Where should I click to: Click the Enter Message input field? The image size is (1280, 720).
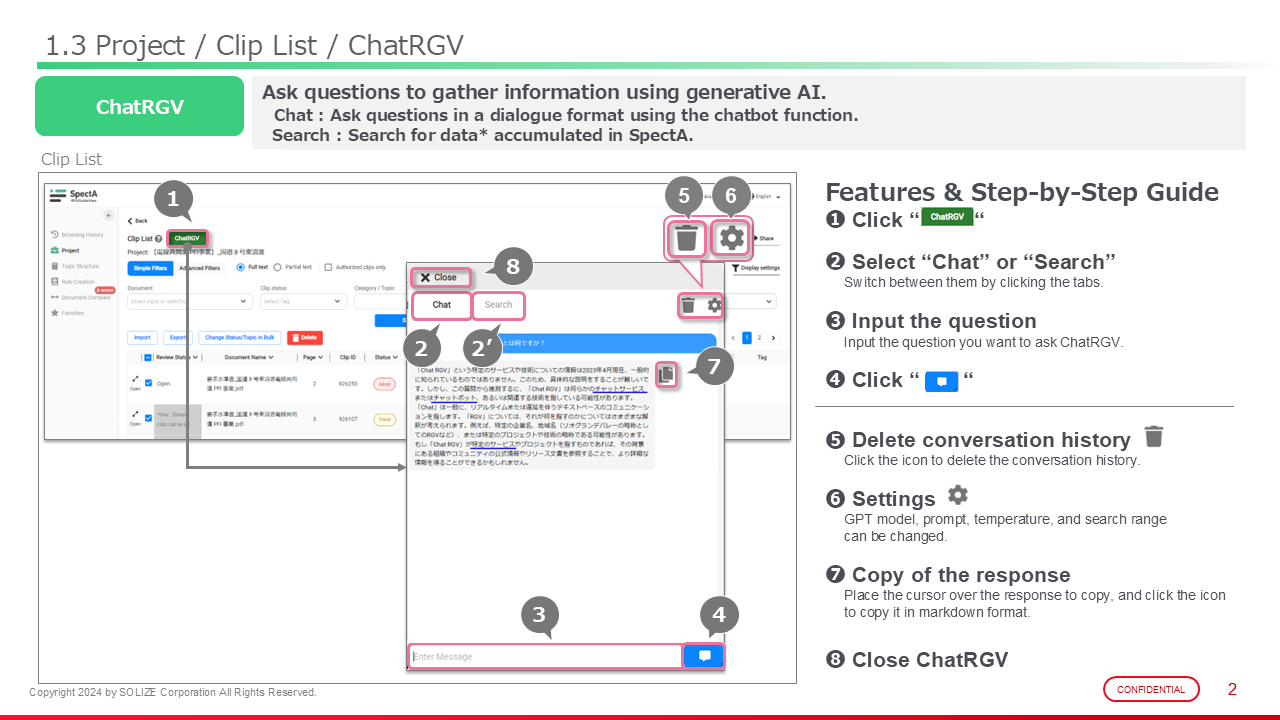(x=545, y=656)
